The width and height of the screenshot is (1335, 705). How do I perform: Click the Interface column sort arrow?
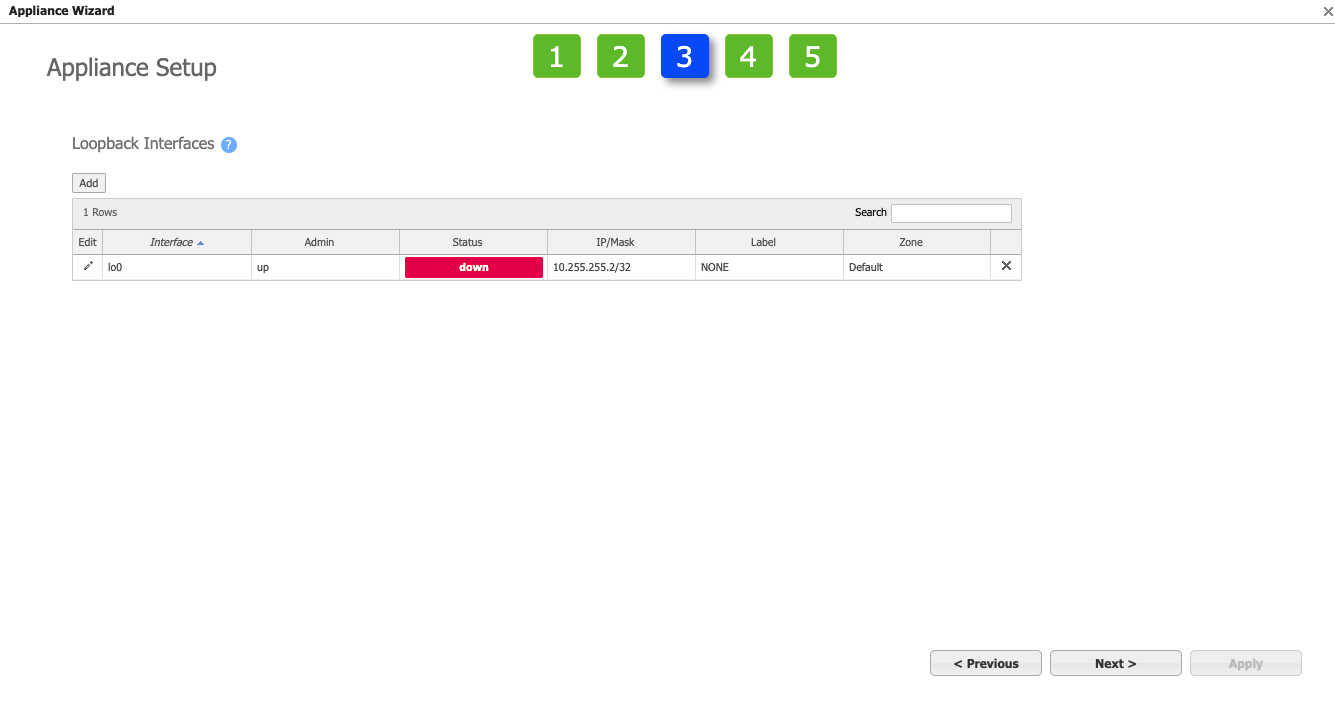click(x=199, y=241)
